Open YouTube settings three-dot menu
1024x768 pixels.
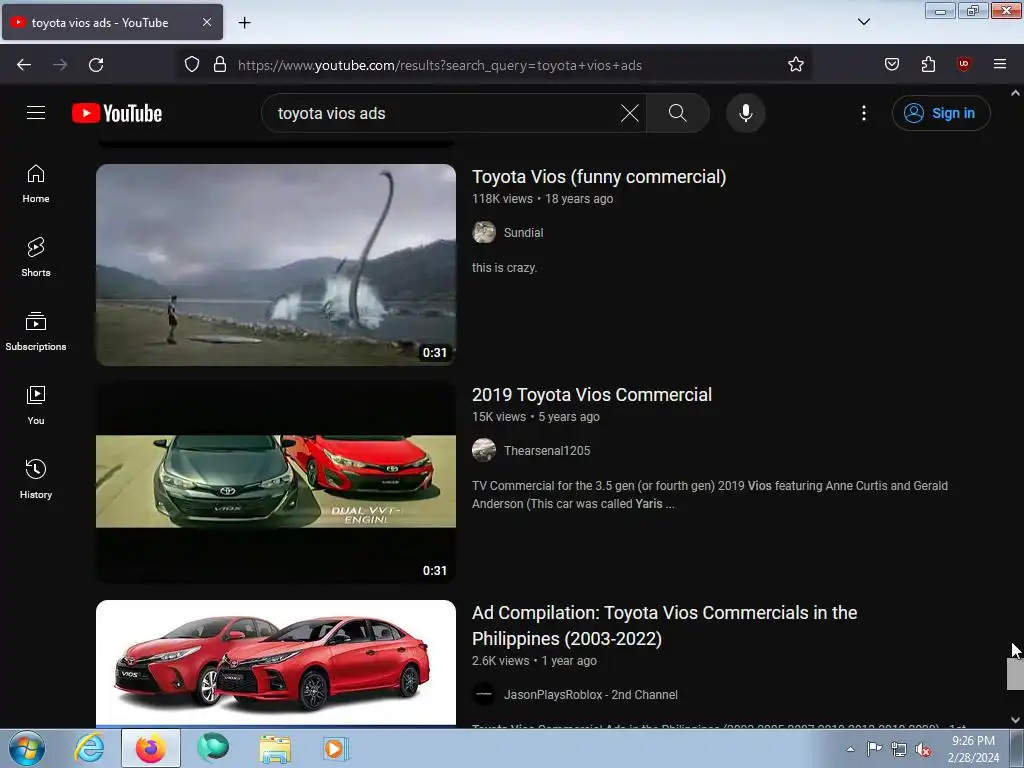point(864,113)
